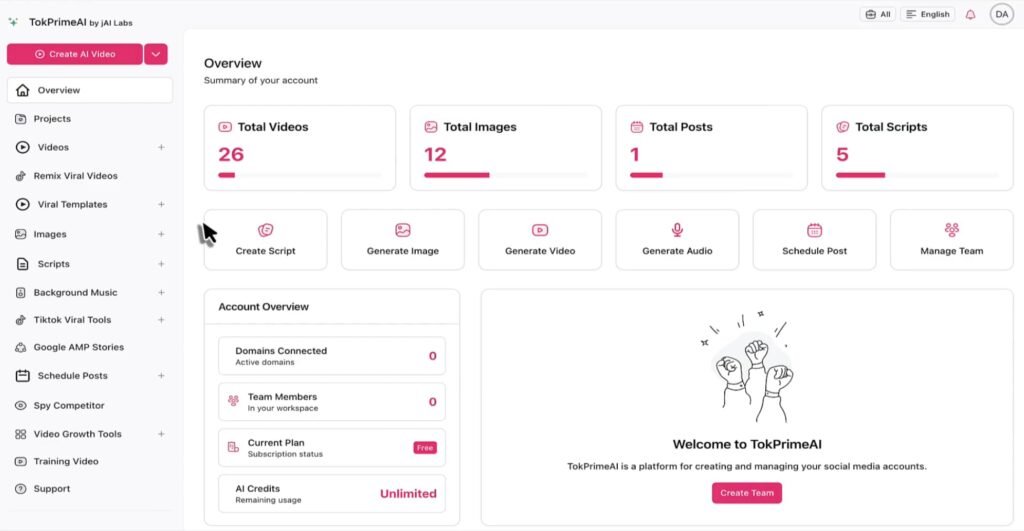The image size is (1024, 531).
Task: Open the All workspace filter
Action: pos(878,15)
